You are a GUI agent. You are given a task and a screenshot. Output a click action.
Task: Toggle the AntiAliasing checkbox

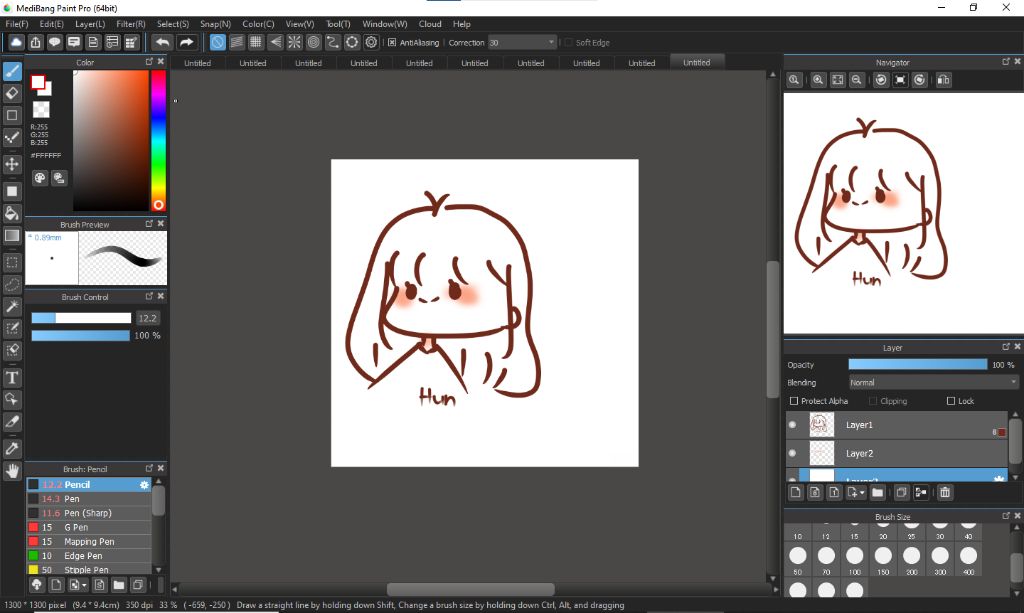pyautogui.click(x=392, y=42)
